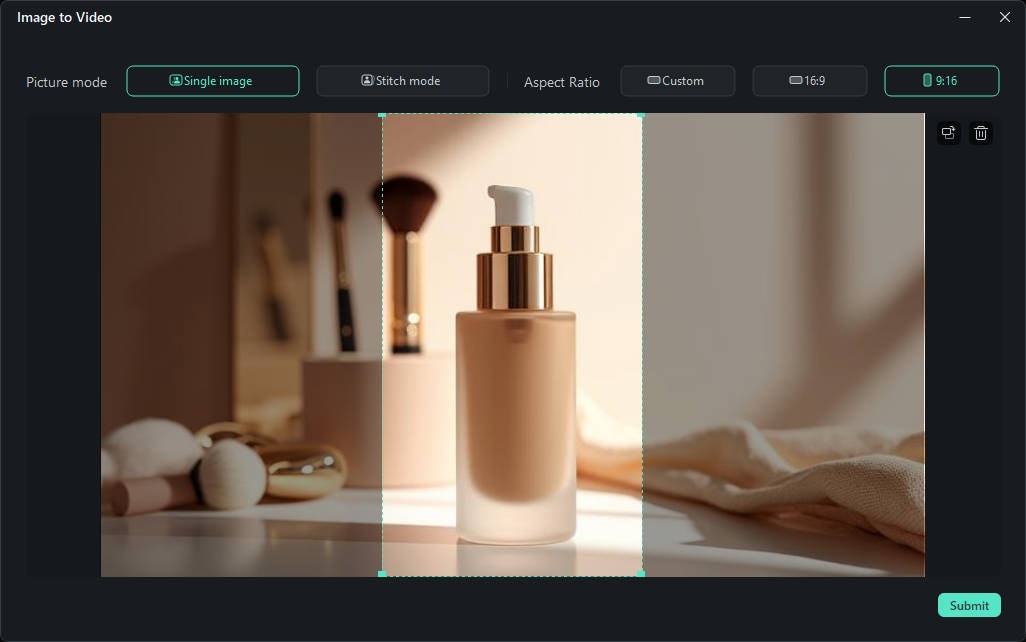Viewport: 1026px width, 642px height.
Task: Close the Image to Video dialog
Action: click(1004, 17)
